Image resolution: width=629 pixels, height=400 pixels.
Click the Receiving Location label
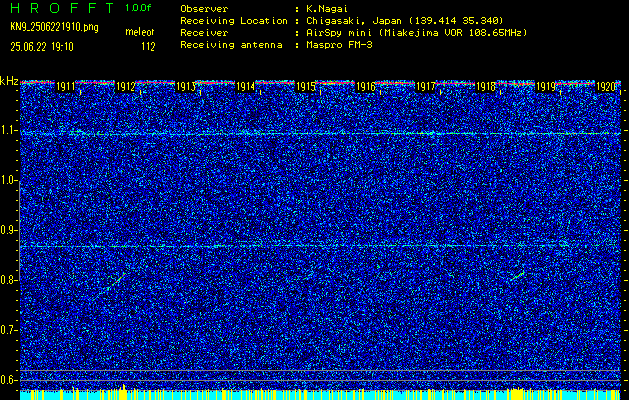point(234,21)
